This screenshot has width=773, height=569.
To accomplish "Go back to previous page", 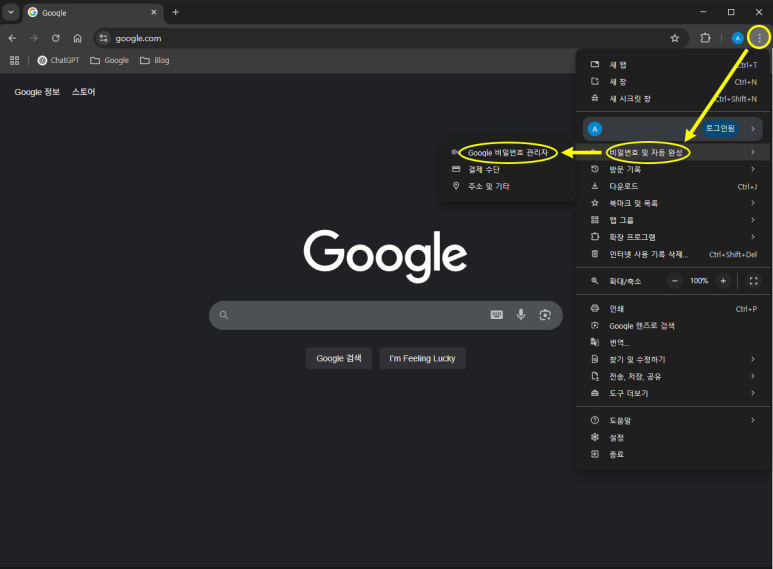I will coord(12,38).
